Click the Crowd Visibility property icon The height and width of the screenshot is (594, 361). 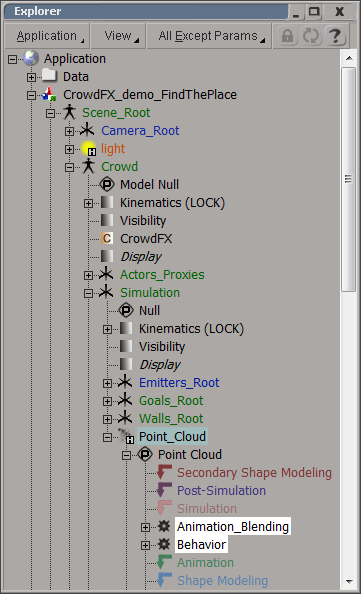(107, 220)
